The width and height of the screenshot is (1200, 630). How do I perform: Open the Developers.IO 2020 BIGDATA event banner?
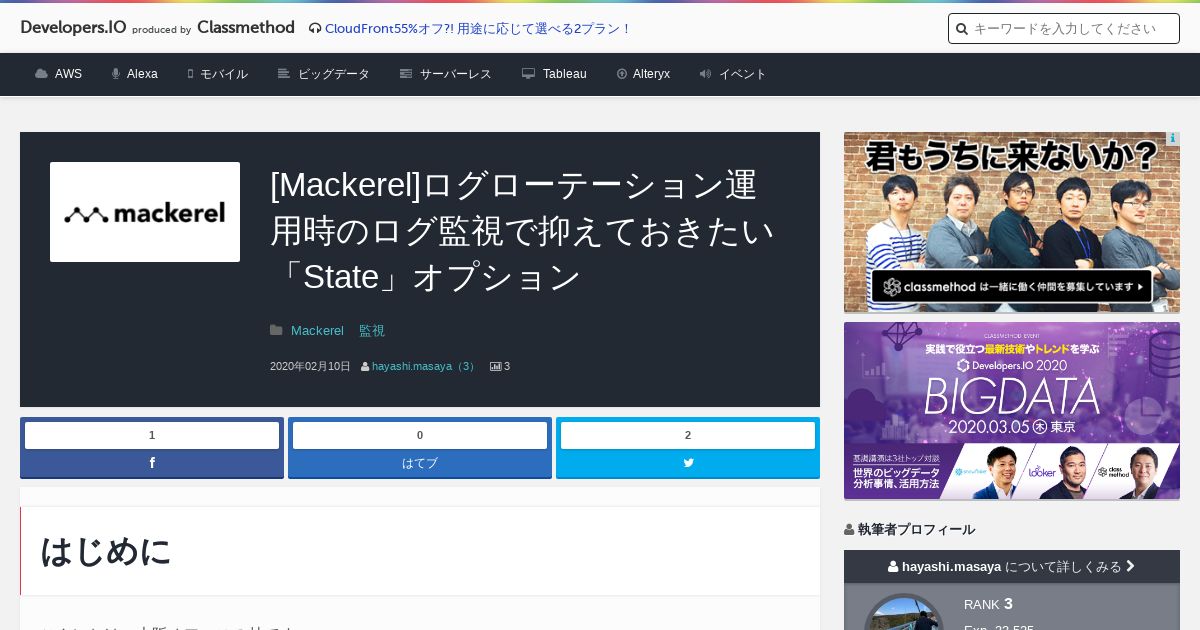(x=1012, y=411)
